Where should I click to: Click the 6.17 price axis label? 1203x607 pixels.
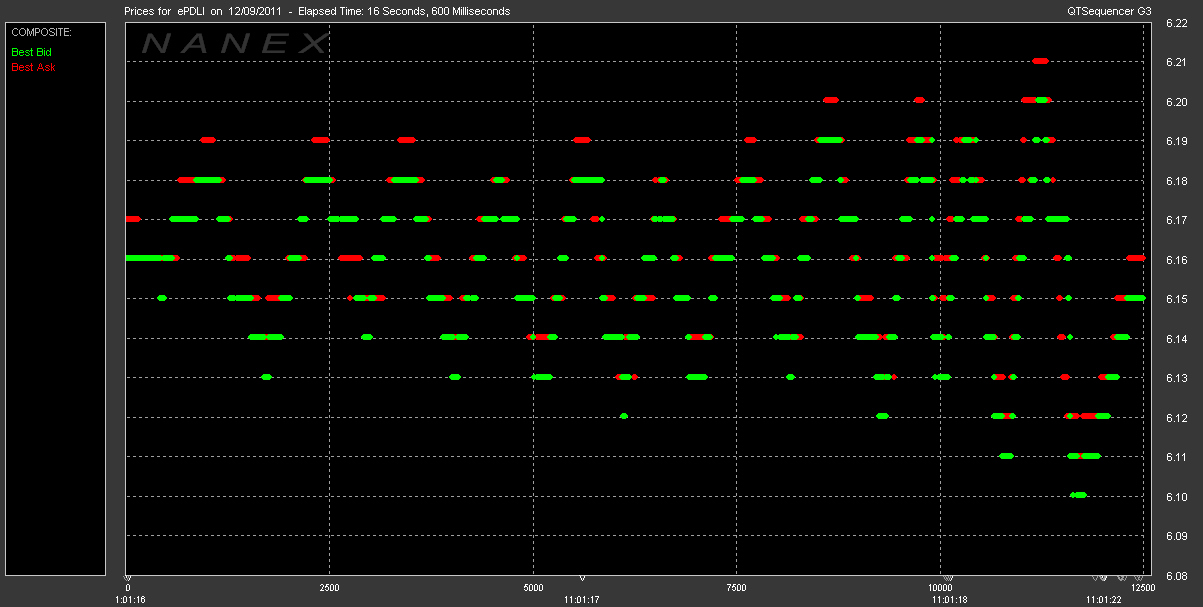pos(1176,221)
